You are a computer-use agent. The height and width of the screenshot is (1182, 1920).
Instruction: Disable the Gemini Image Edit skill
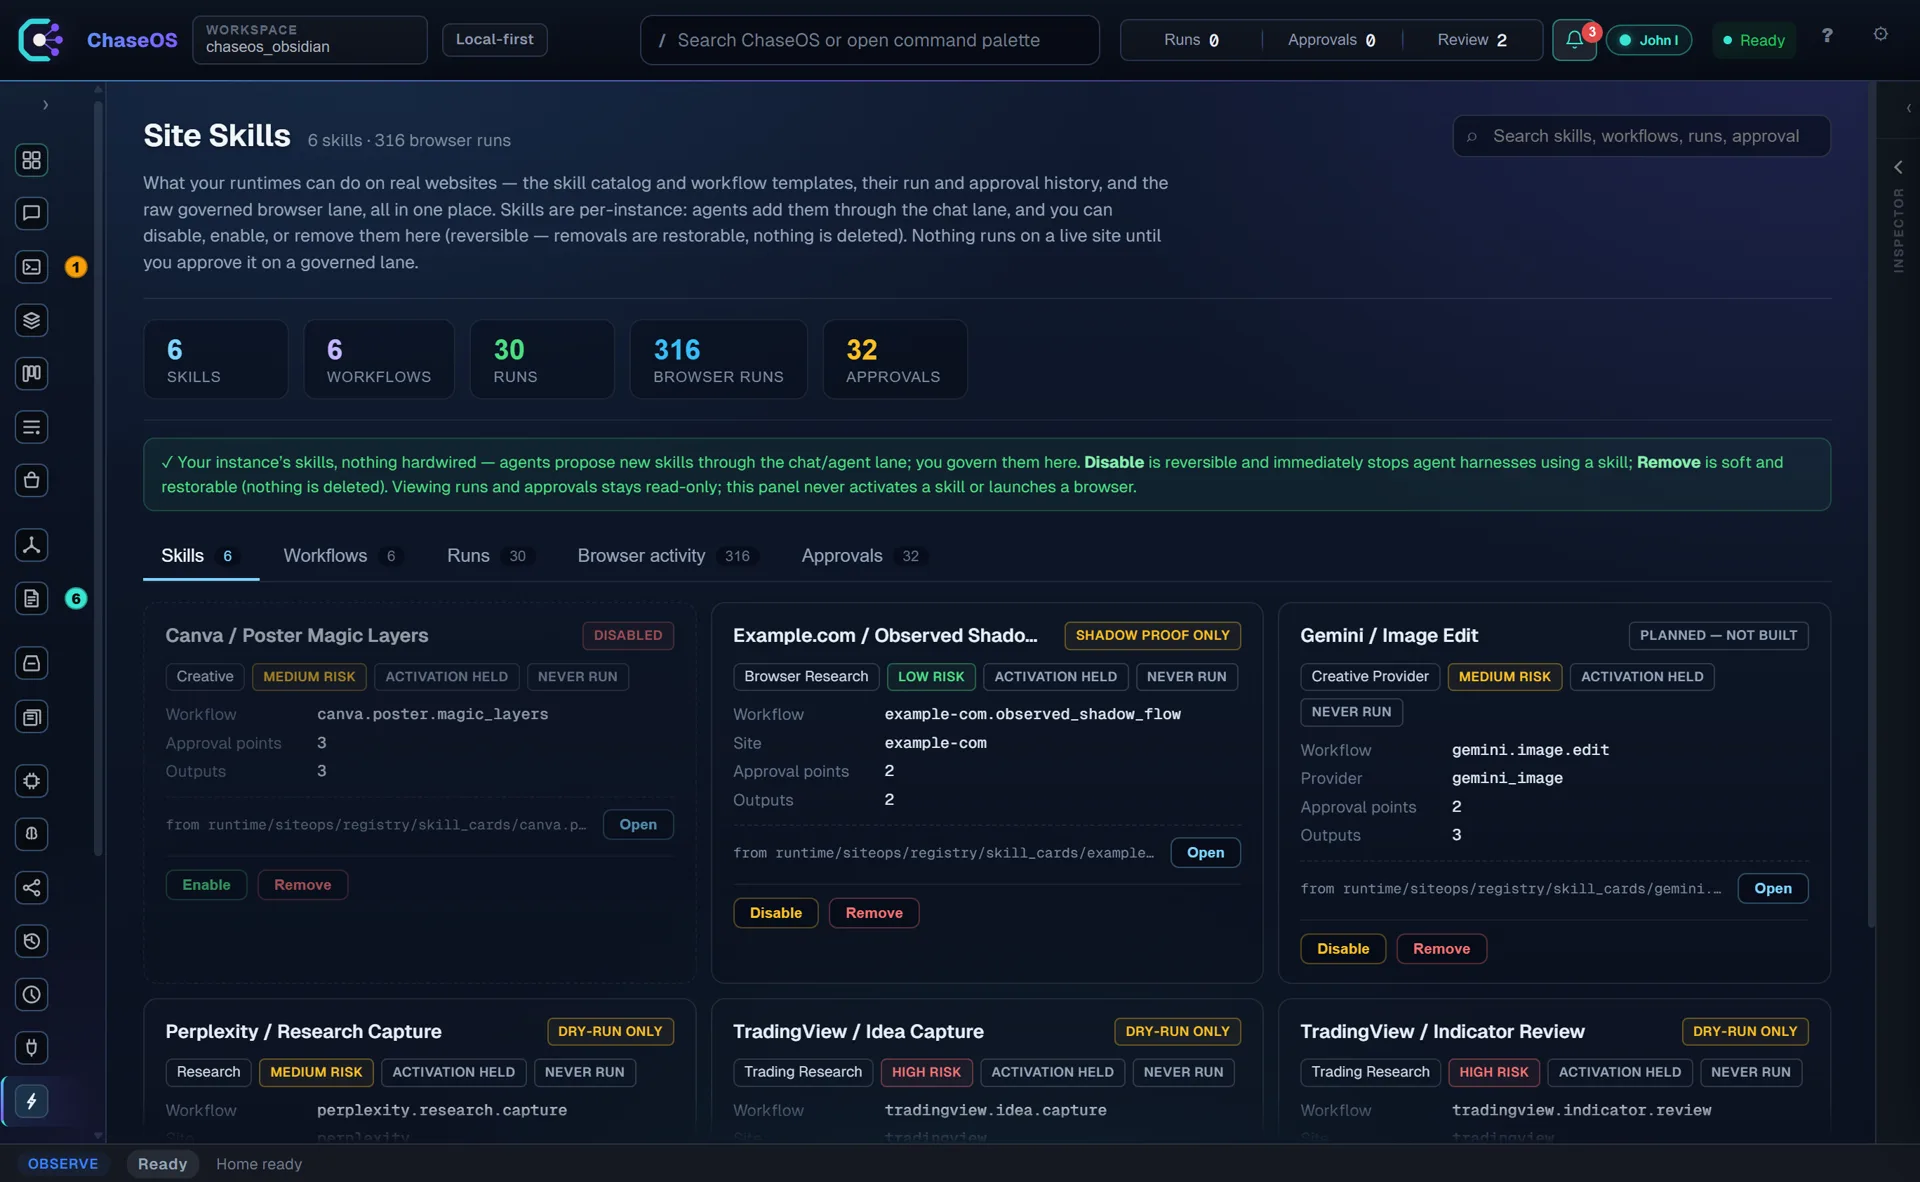[x=1343, y=949]
